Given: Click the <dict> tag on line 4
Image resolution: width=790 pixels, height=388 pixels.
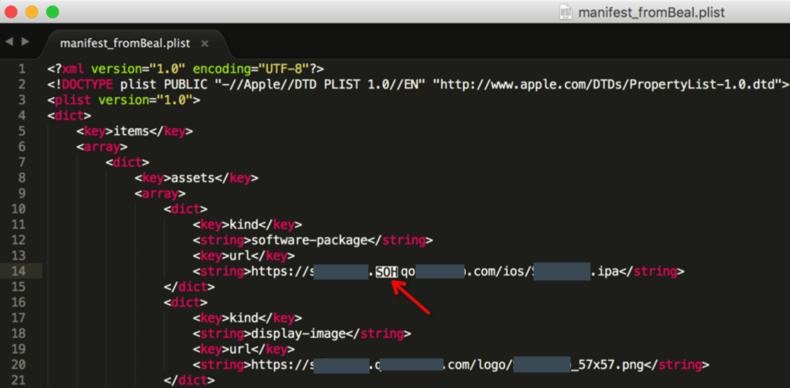Looking at the screenshot, I should coord(70,115).
